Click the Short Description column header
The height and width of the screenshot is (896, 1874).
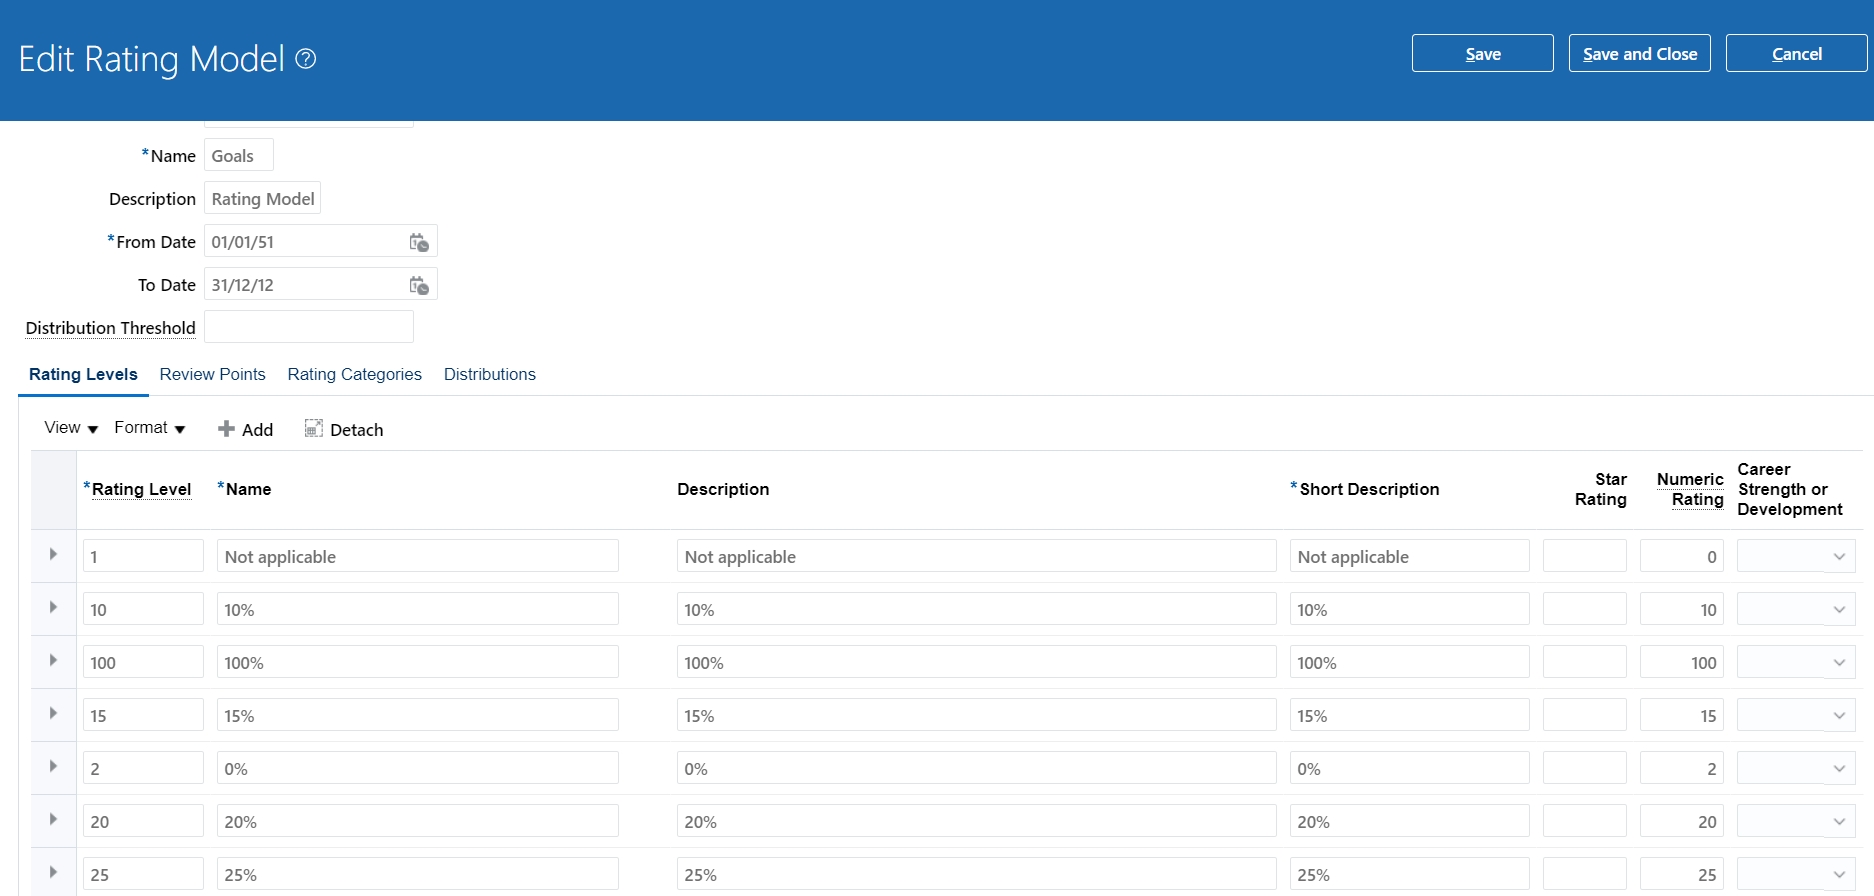click(x=1369, y=489)
